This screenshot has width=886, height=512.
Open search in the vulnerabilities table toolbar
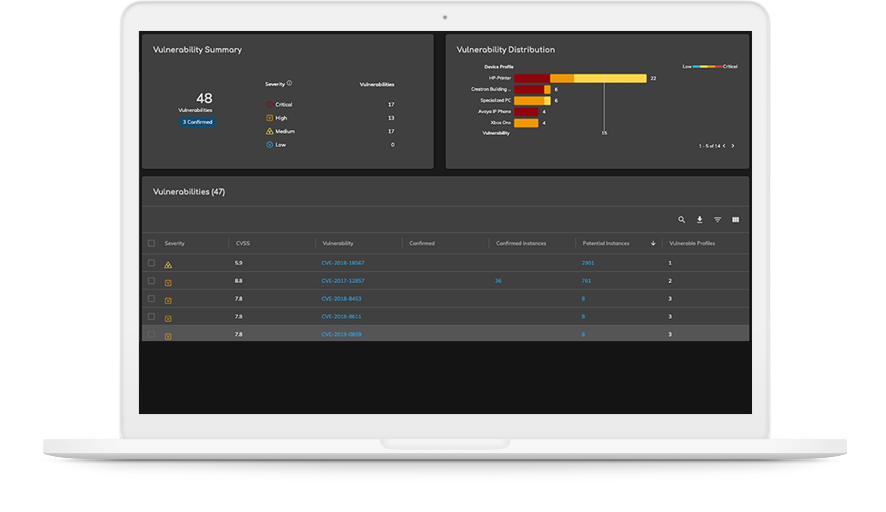pos(682,220)
